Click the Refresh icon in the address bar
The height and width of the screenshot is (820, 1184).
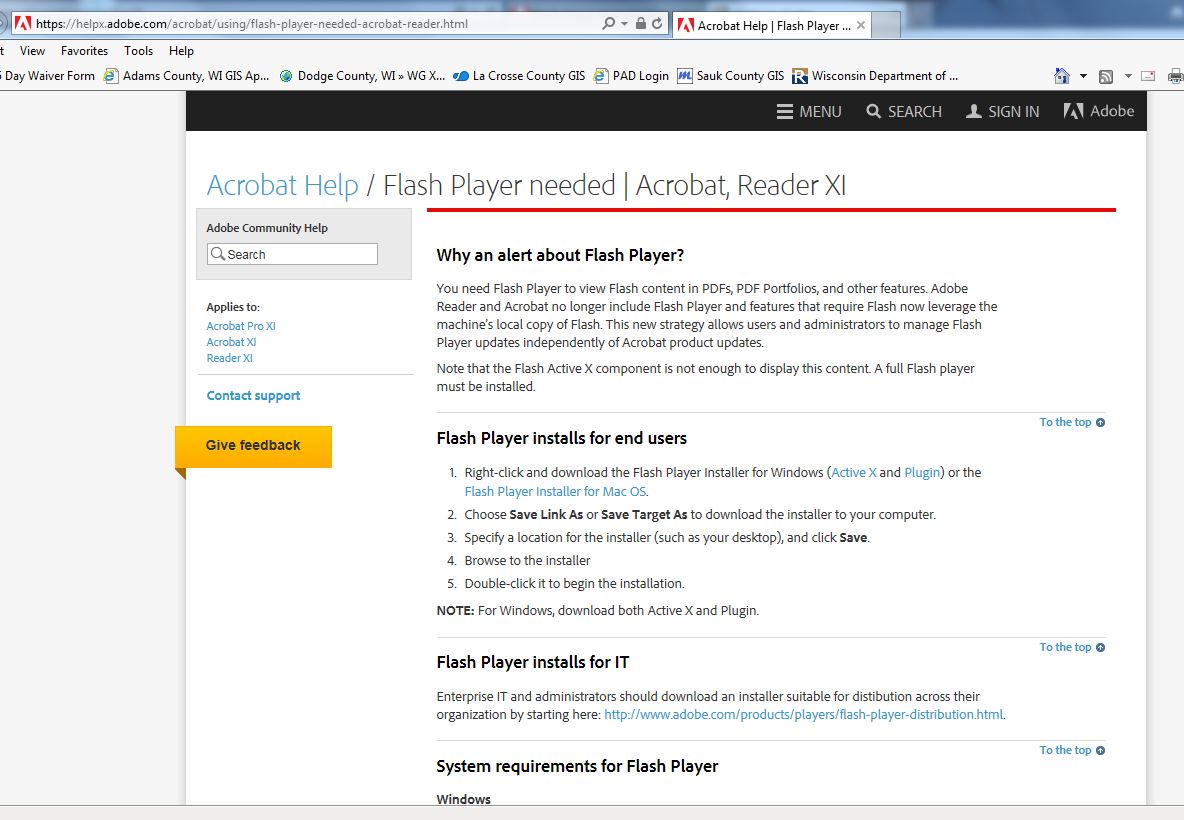[x=658, y=21]
